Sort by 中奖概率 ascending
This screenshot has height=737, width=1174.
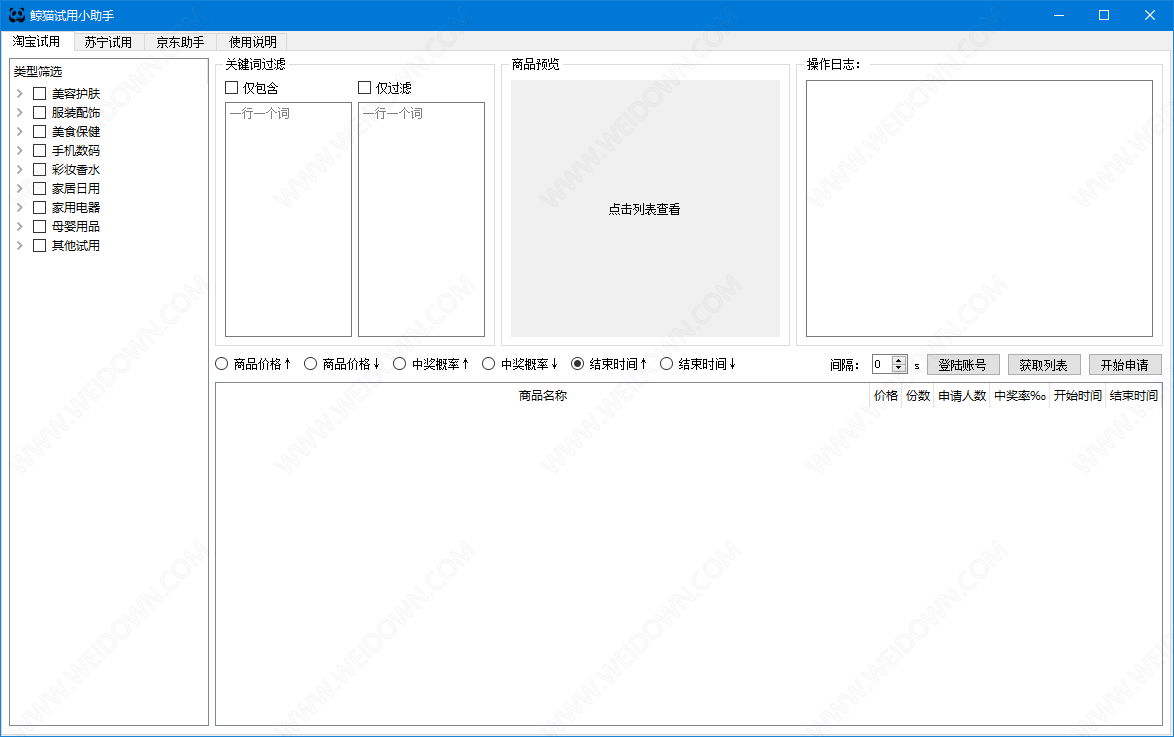[x=400, y=364]
